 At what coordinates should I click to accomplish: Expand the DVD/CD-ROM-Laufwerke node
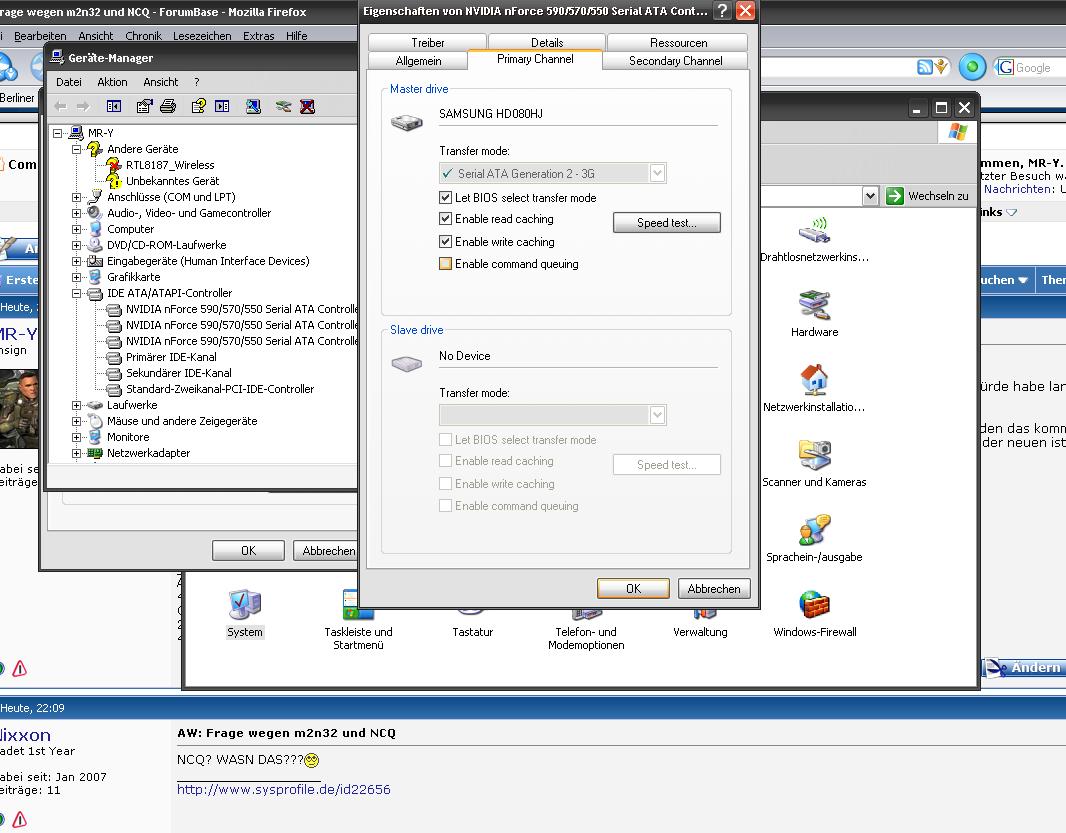point(76,245)
